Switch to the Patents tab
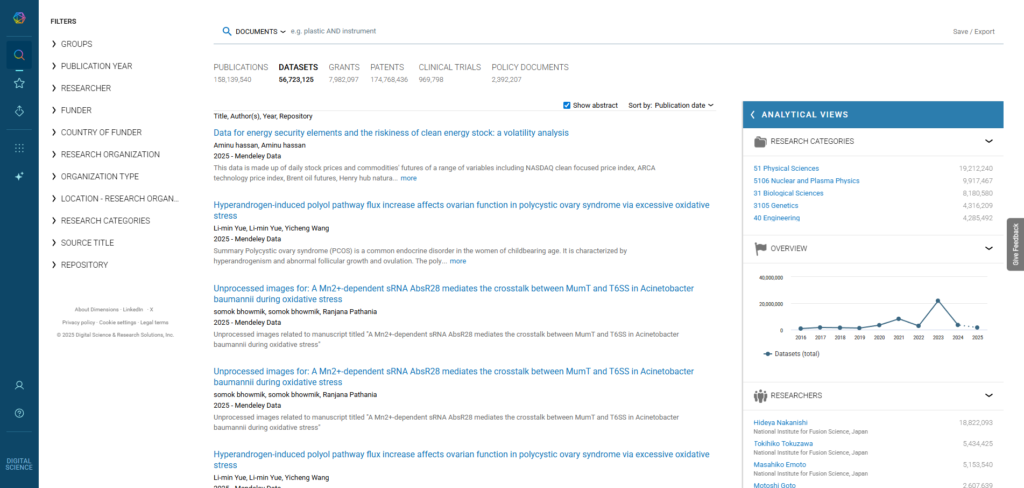The width and height of the screenshot is (1024, 488). (387, 67)
